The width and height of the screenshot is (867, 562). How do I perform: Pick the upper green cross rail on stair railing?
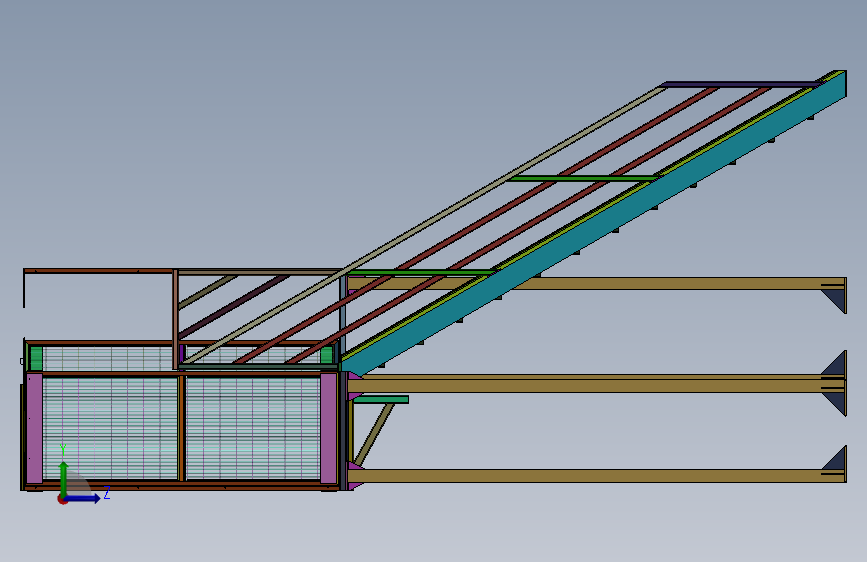pos(583,178)
